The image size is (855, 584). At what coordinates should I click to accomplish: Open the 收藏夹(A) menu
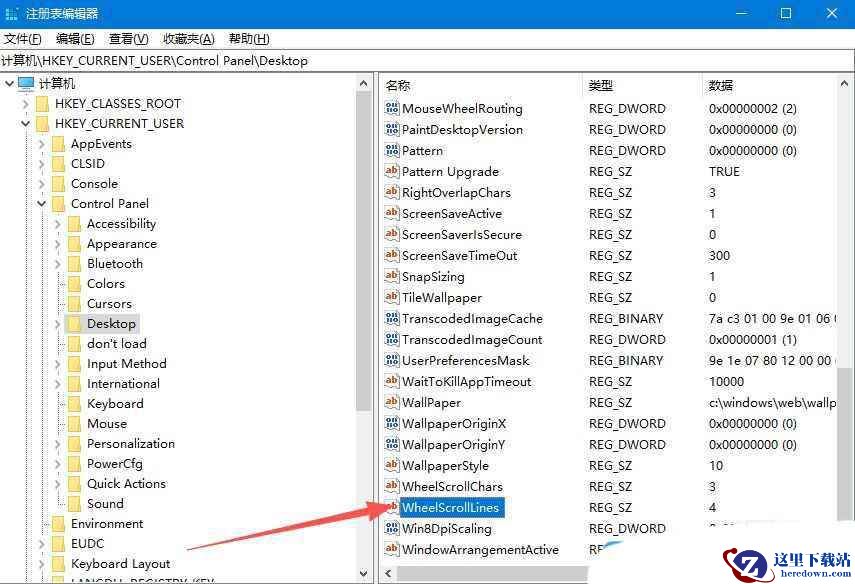[x=189, y=39]
